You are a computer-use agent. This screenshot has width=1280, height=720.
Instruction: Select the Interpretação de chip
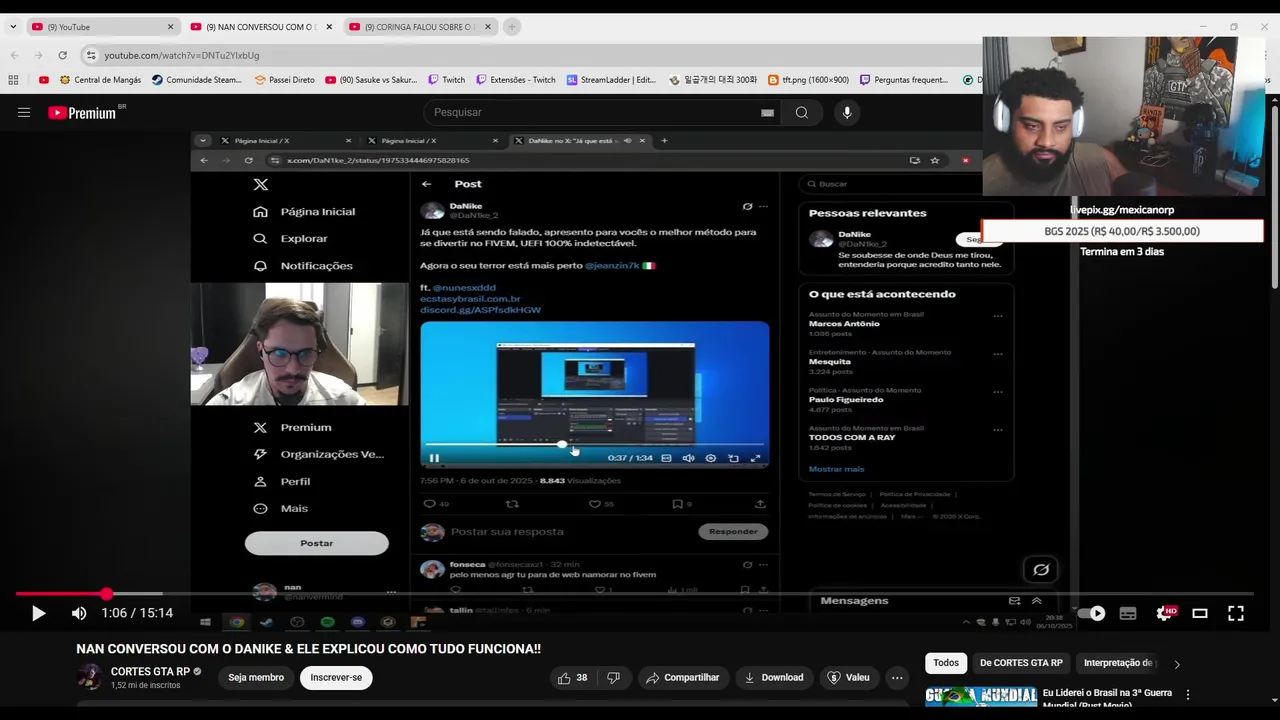coord(1118,663)
